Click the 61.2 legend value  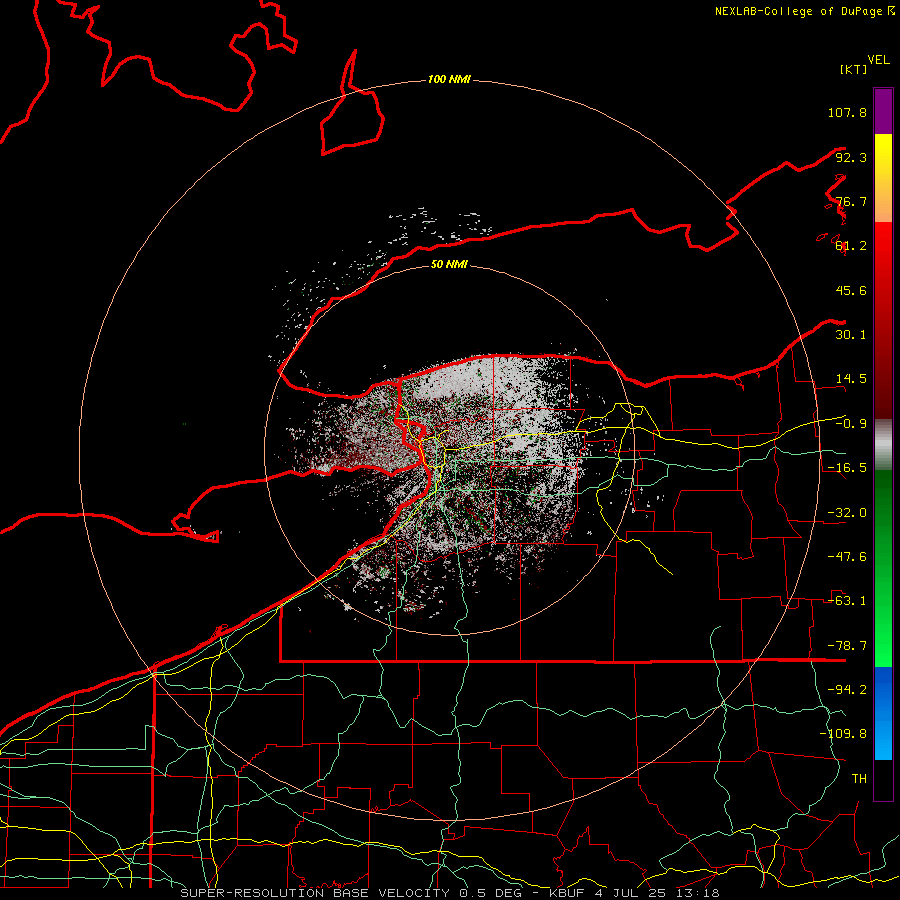[851, 246]
